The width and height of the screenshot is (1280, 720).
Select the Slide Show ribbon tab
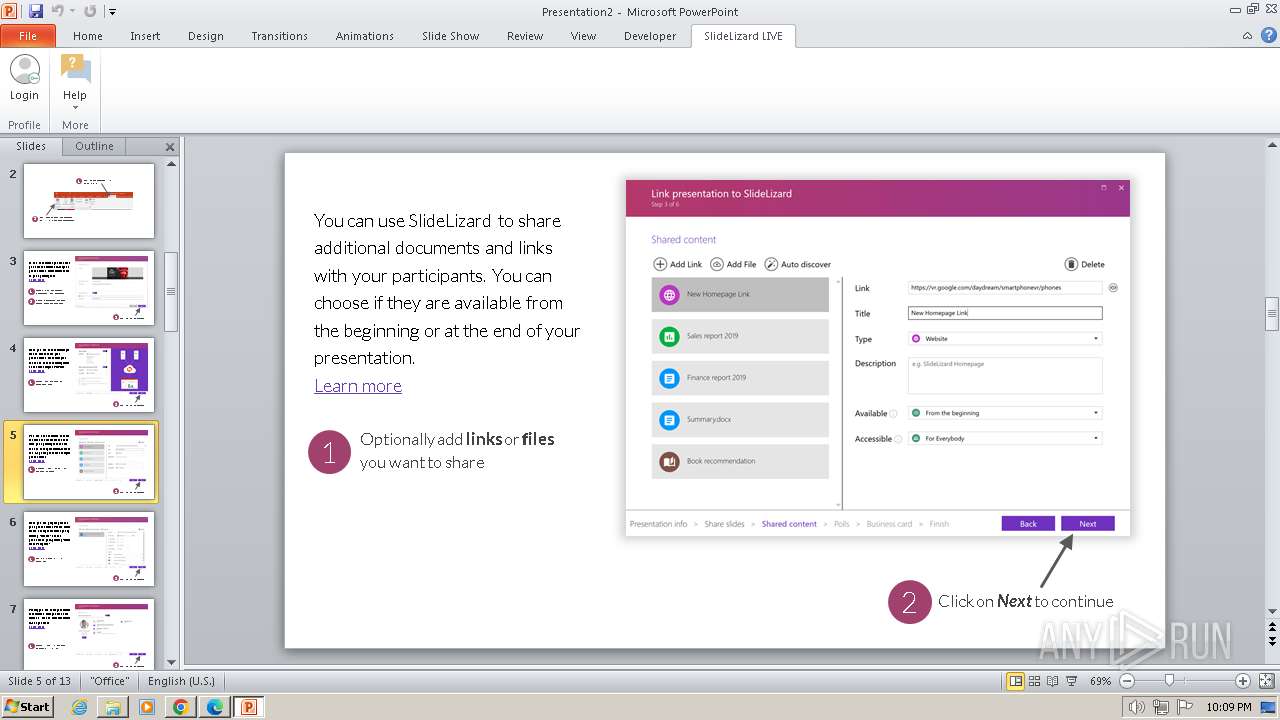(x=450, y=36)
